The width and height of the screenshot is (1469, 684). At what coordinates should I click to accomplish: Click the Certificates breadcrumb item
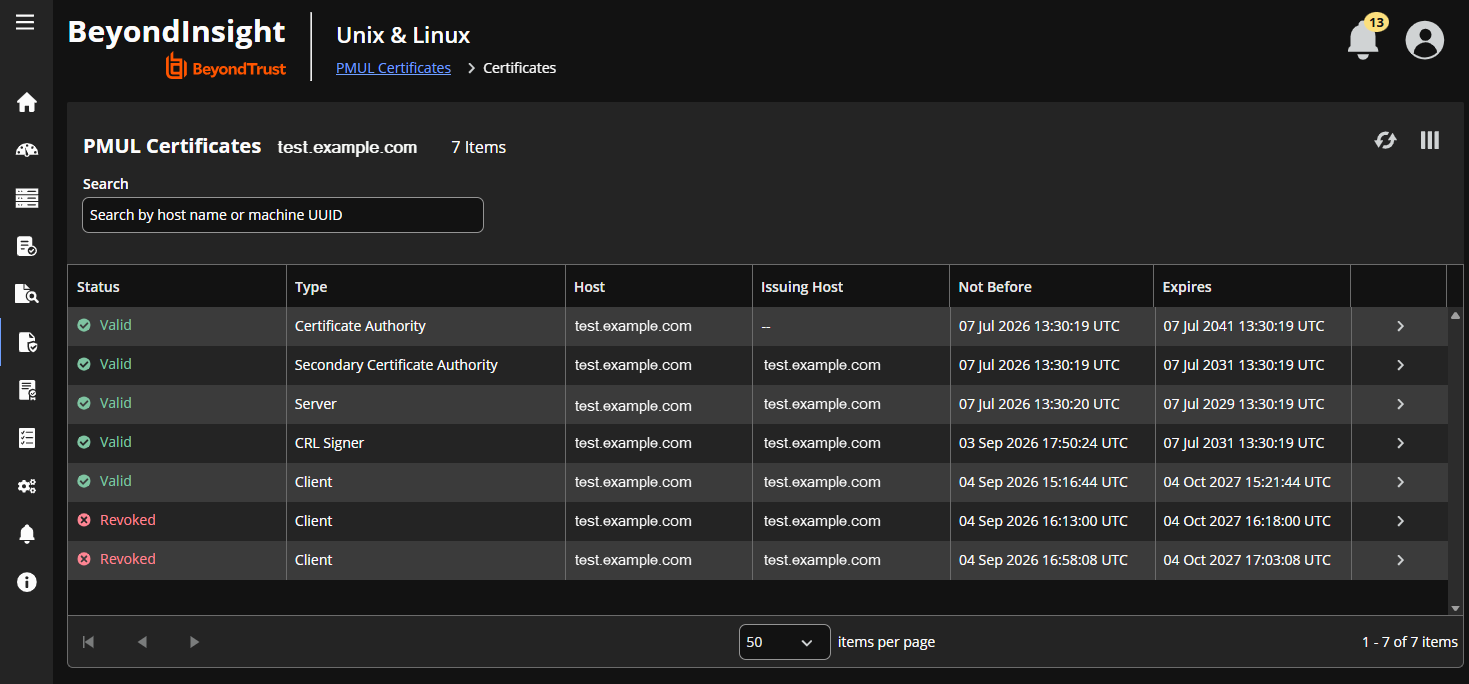(x=519, y=68)
